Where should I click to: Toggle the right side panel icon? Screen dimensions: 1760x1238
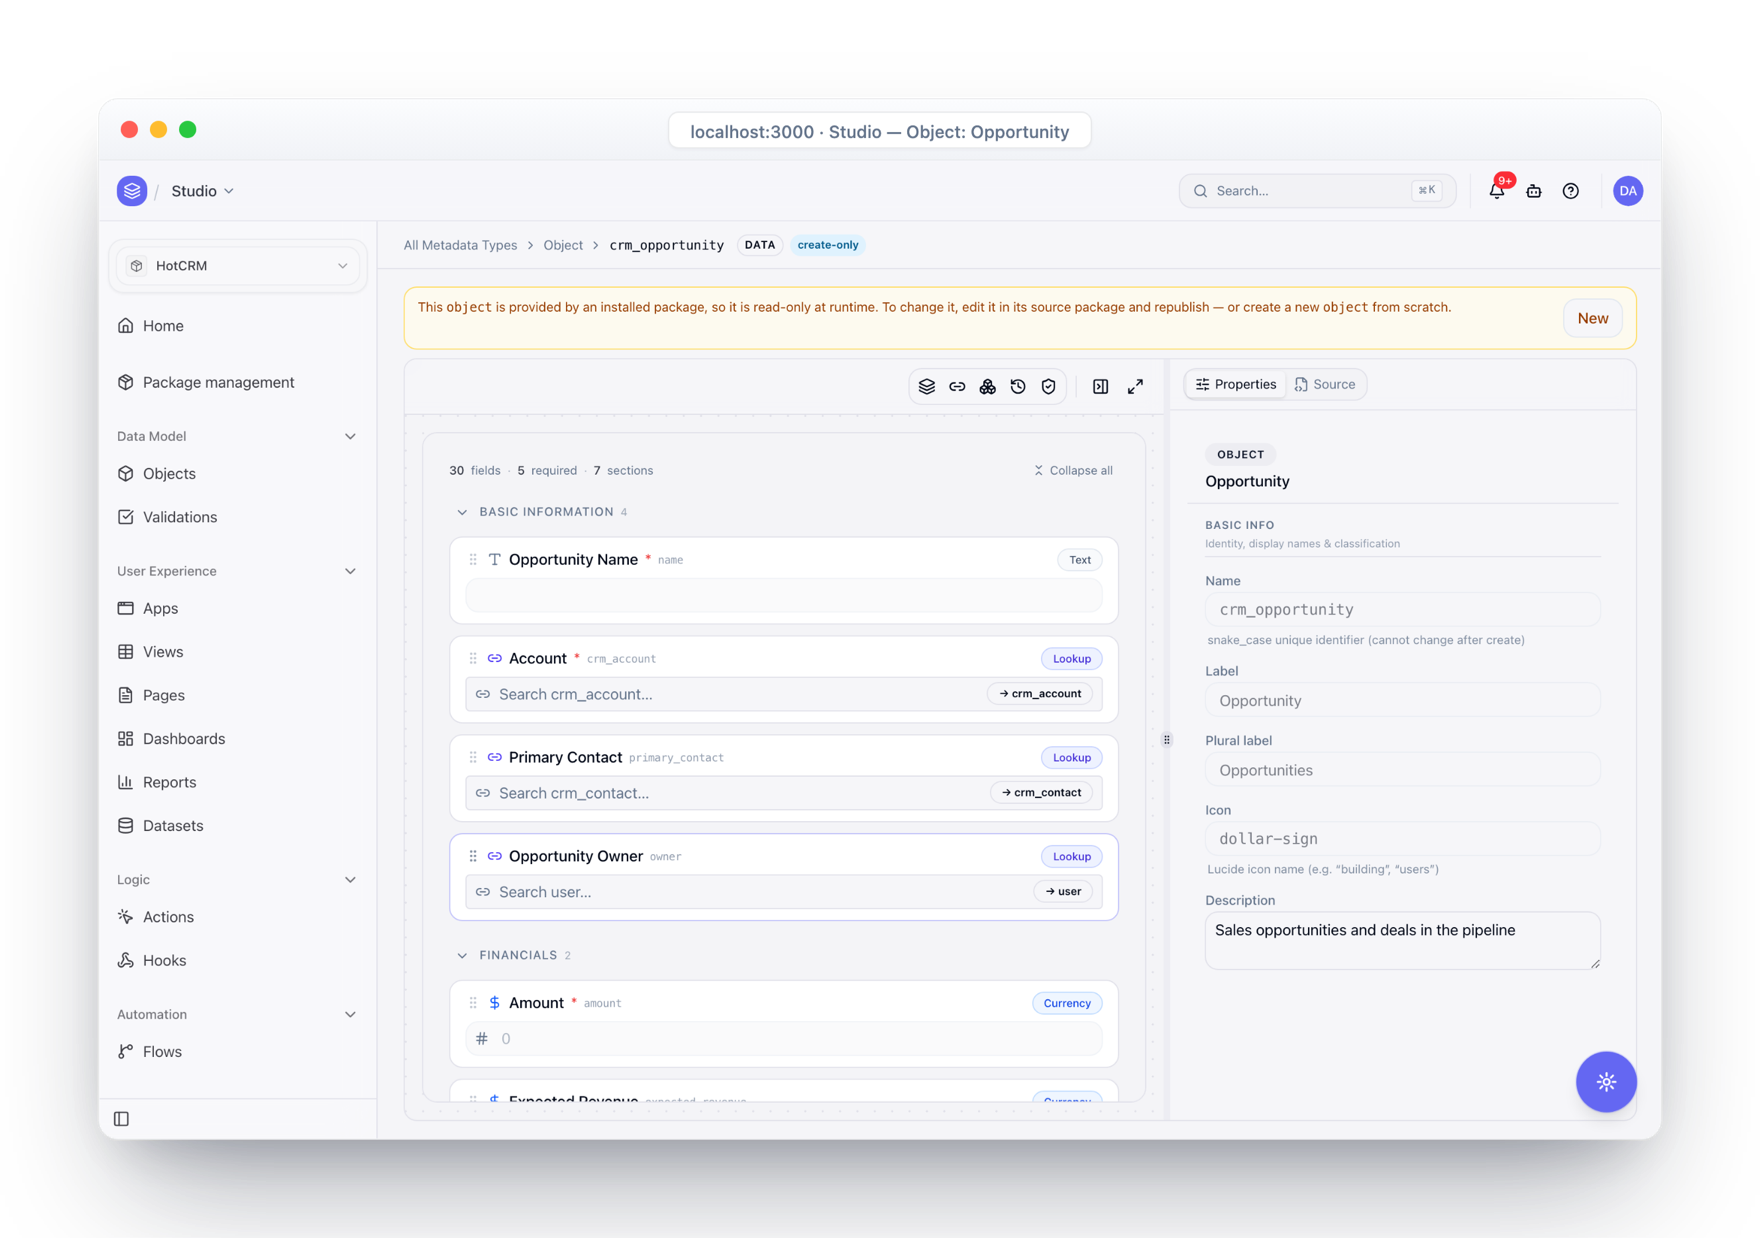pyautogui.click(x=1100, y=386)
